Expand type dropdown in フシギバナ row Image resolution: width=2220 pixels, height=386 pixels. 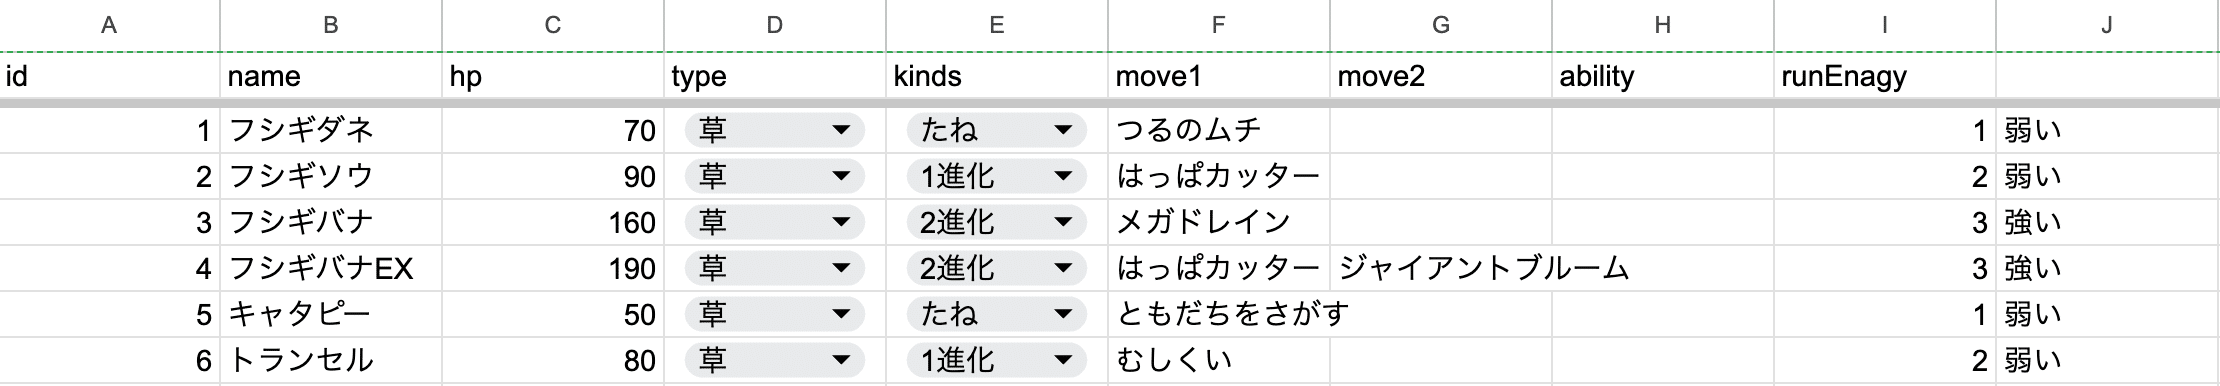coord(841,222)
